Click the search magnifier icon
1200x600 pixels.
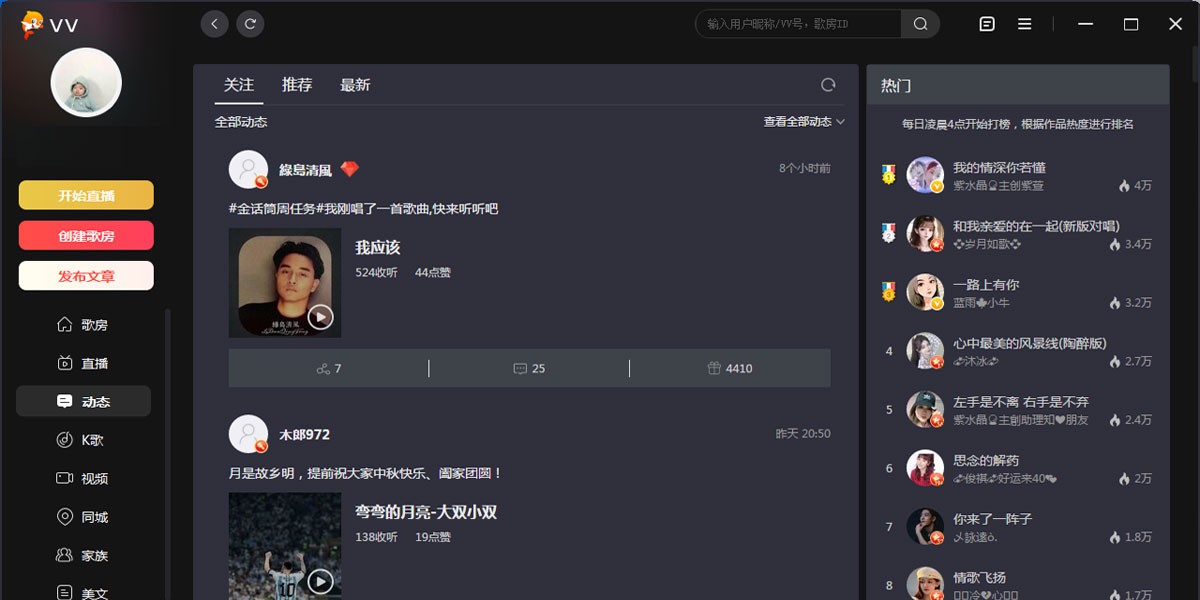click(920, 24)
